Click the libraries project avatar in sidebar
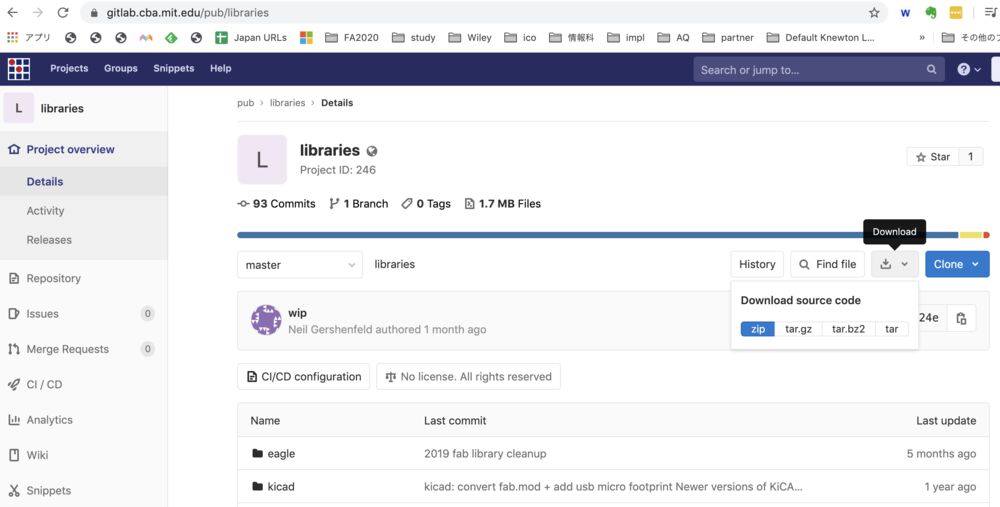Screen dimensions: 1000x507 coord(18,108)
